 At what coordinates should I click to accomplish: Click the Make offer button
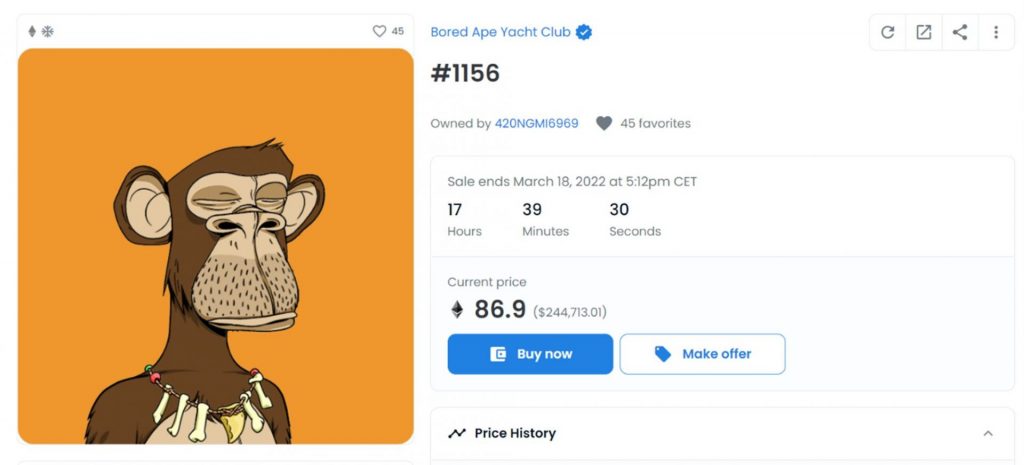point(702,354)
